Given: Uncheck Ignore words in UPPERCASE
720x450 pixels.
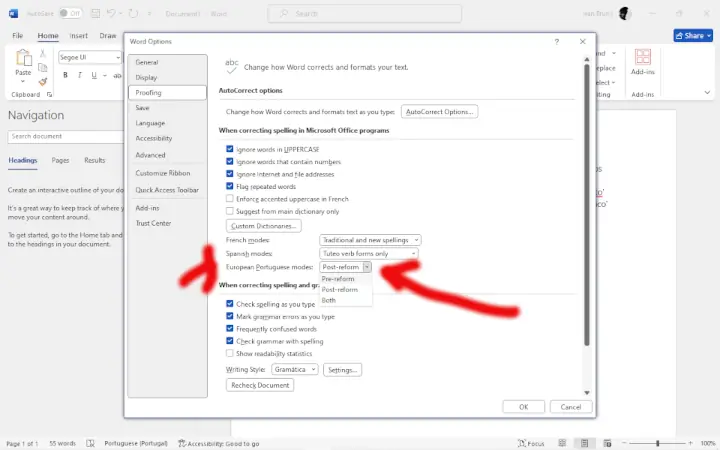Looking at the screenshot, I should 230,149.
